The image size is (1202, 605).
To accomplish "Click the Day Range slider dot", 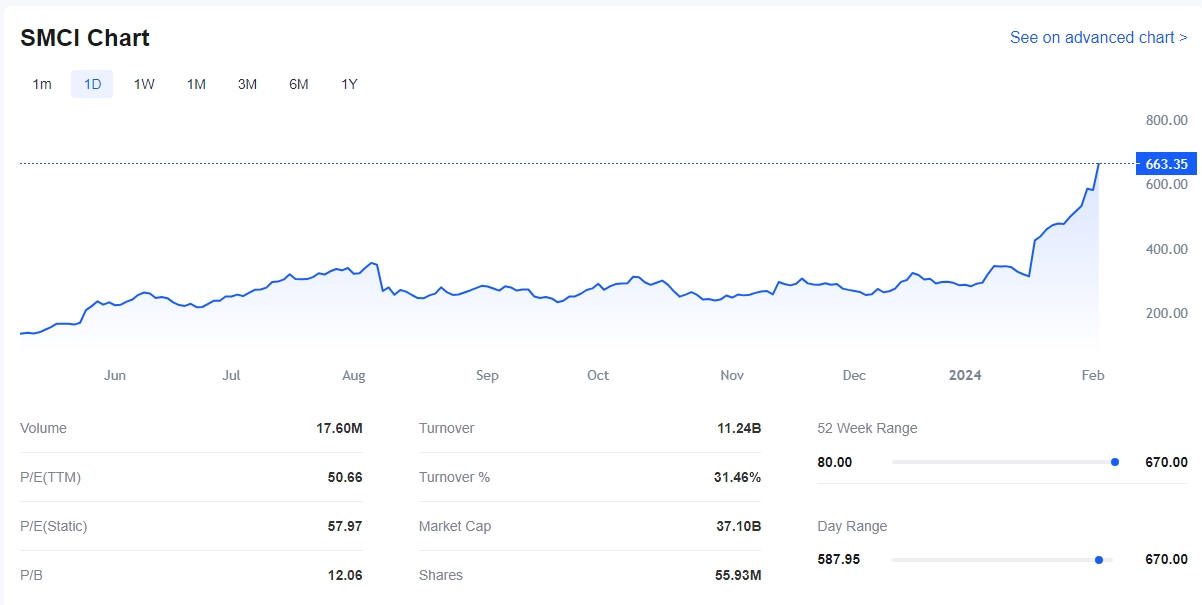I will 1099,560.
